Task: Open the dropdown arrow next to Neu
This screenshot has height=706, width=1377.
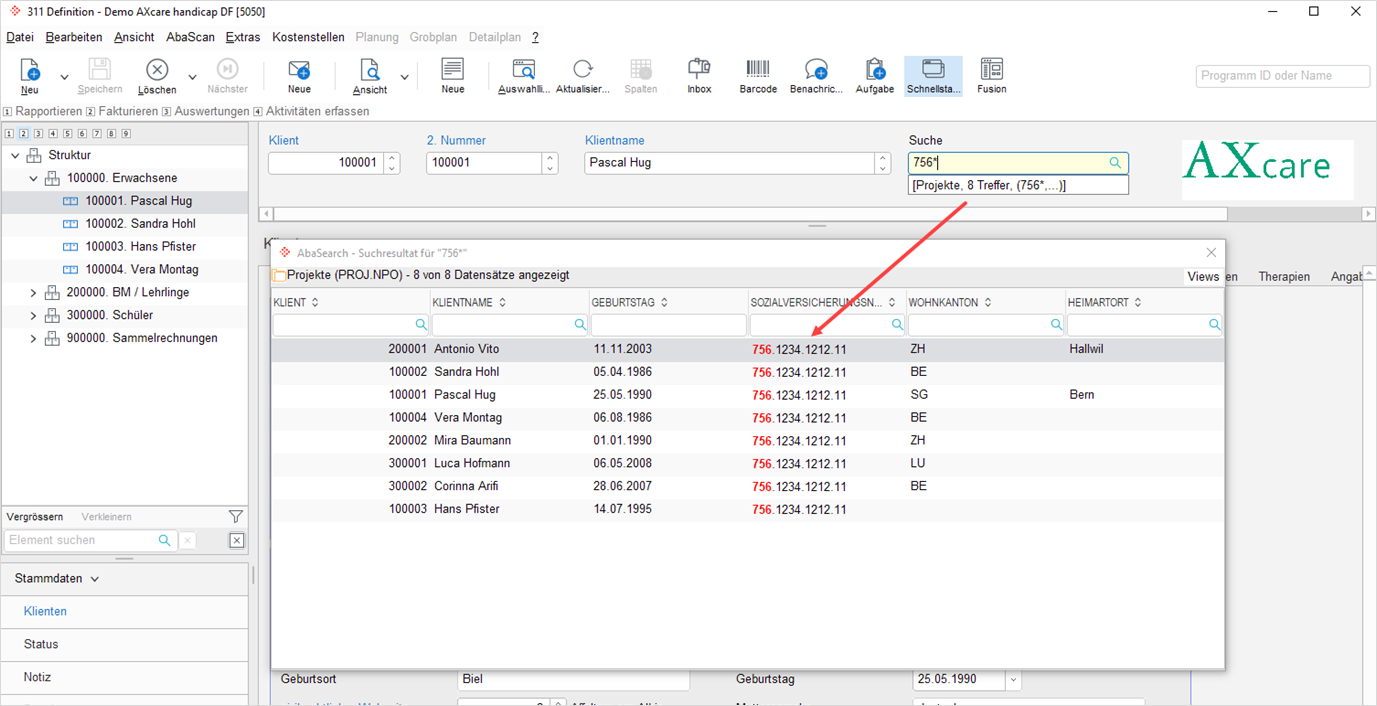Action: (64, 76)
